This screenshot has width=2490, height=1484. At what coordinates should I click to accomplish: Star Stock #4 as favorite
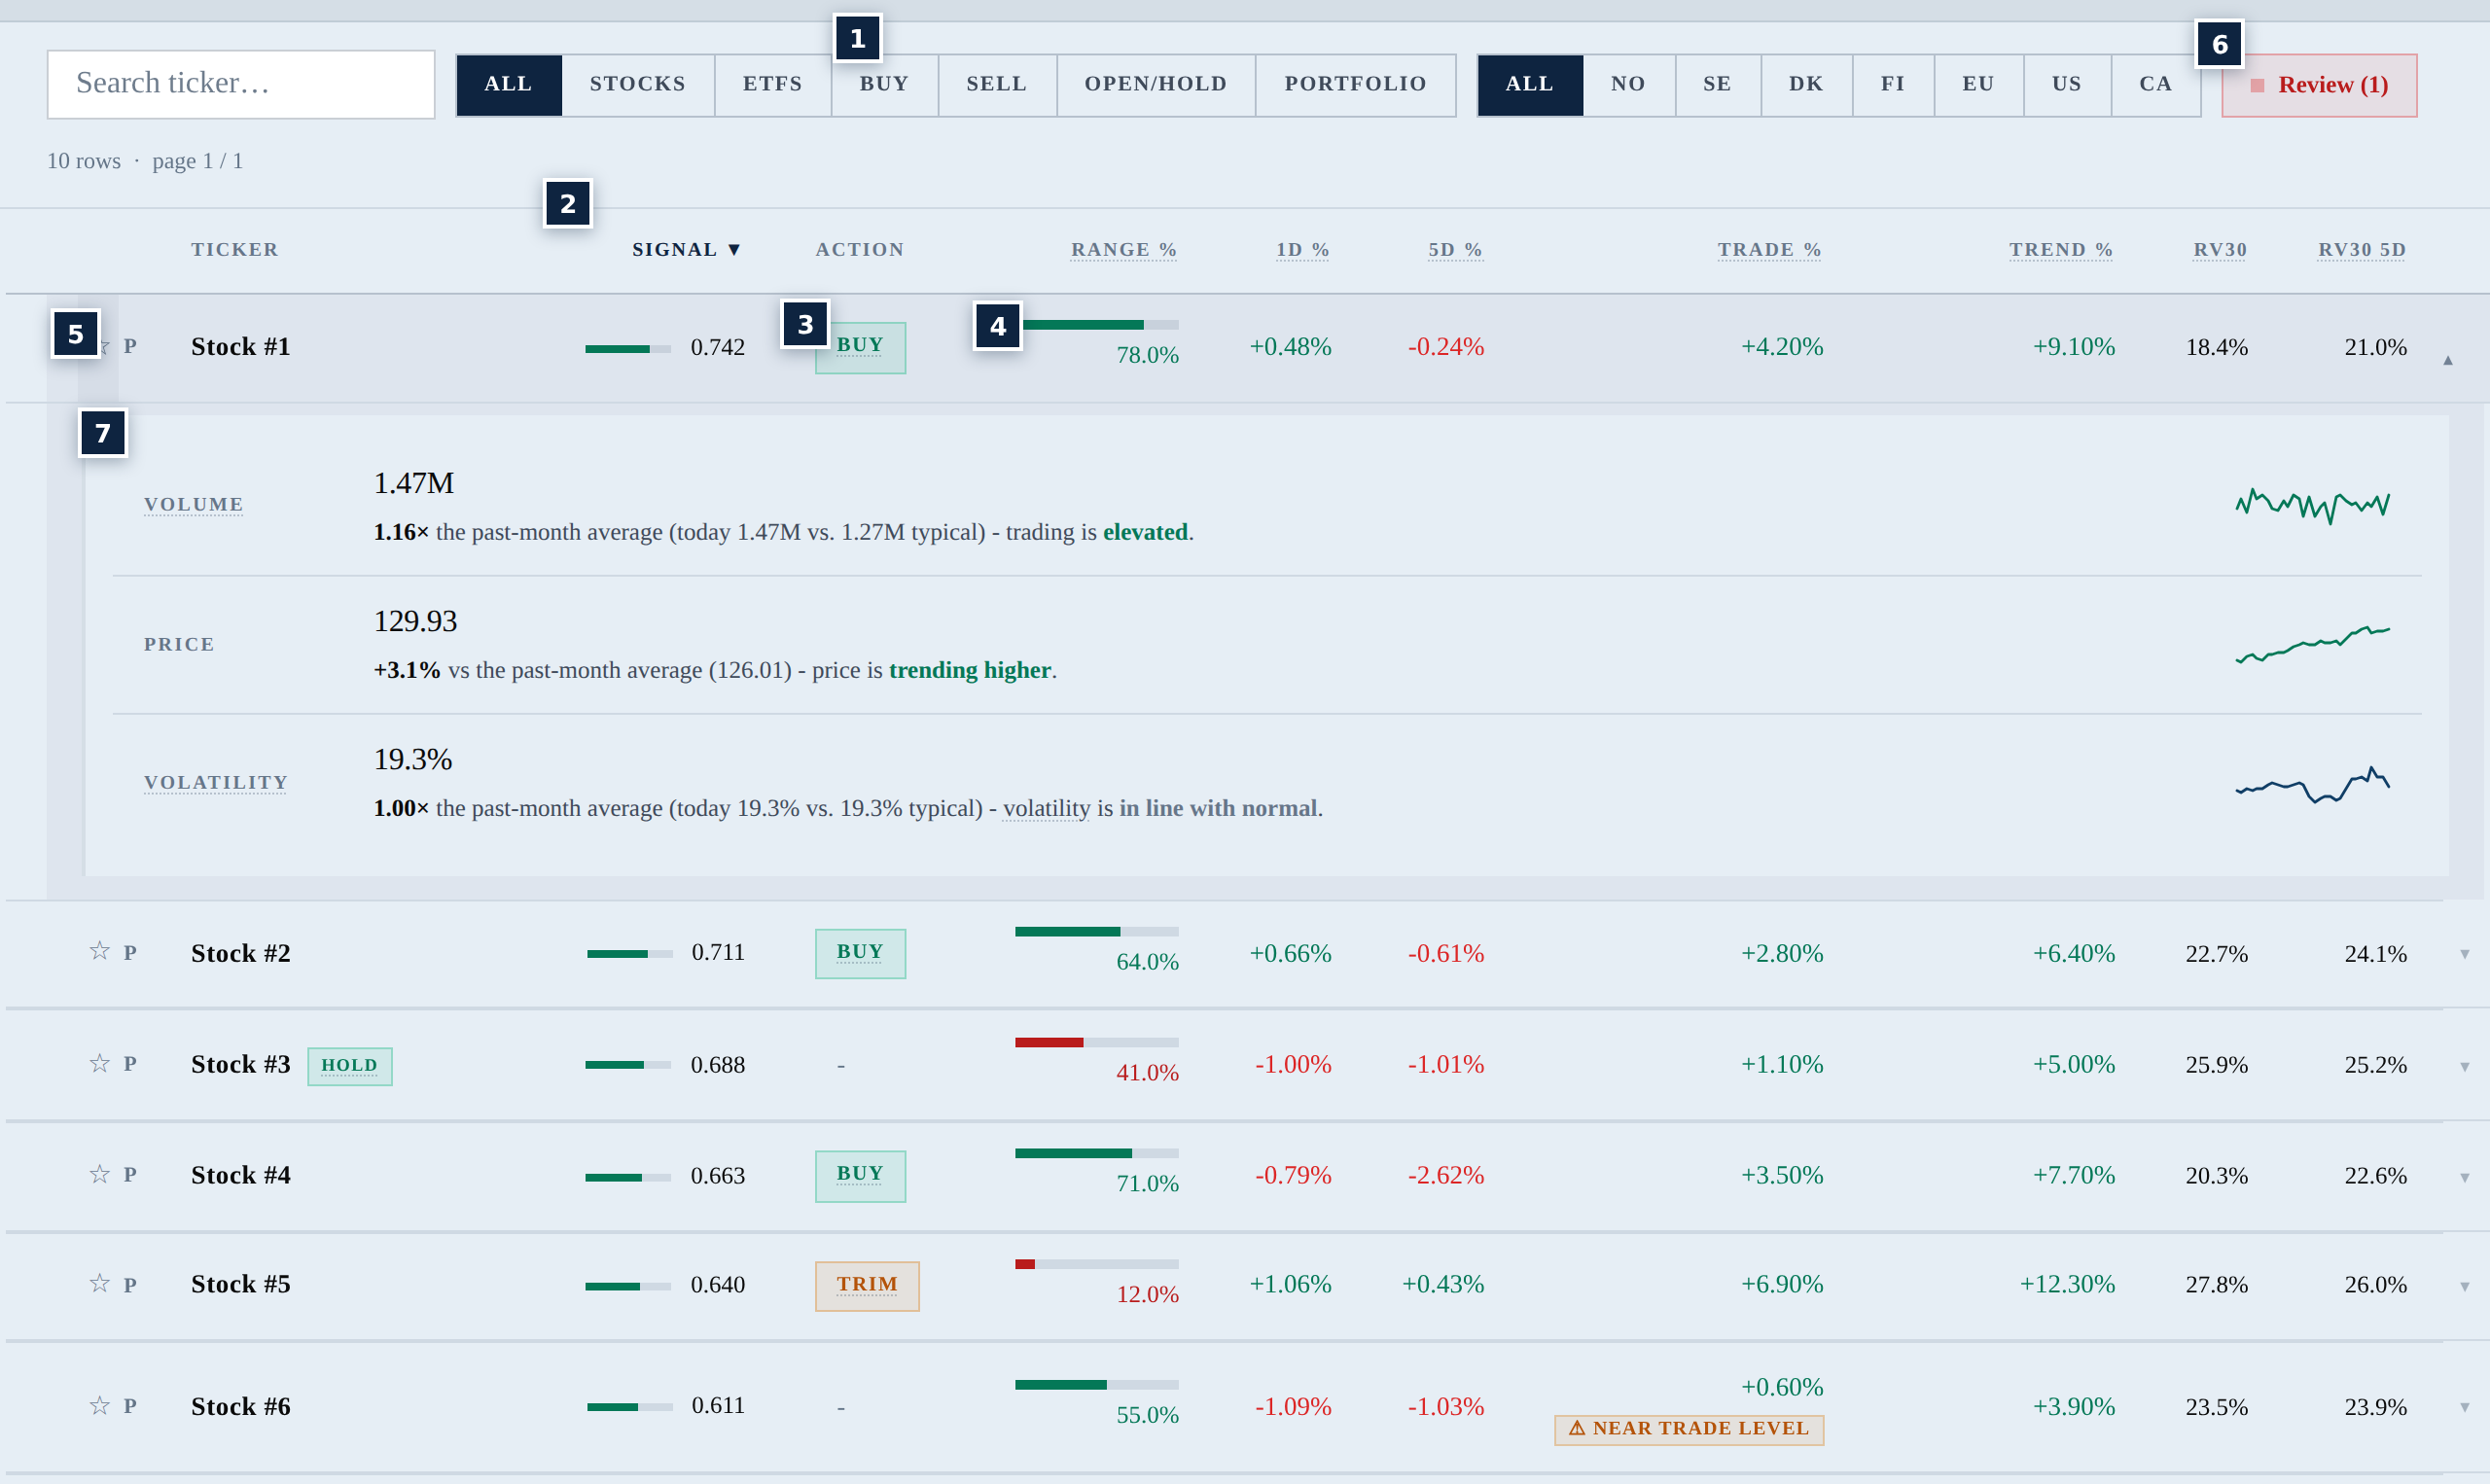(99, 1174)
